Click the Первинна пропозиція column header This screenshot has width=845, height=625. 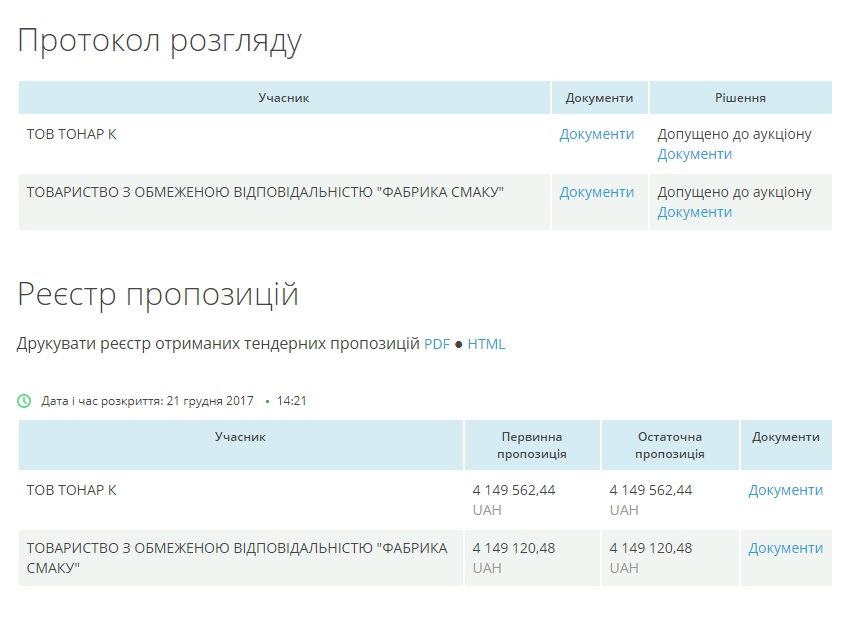click(532, 445)
